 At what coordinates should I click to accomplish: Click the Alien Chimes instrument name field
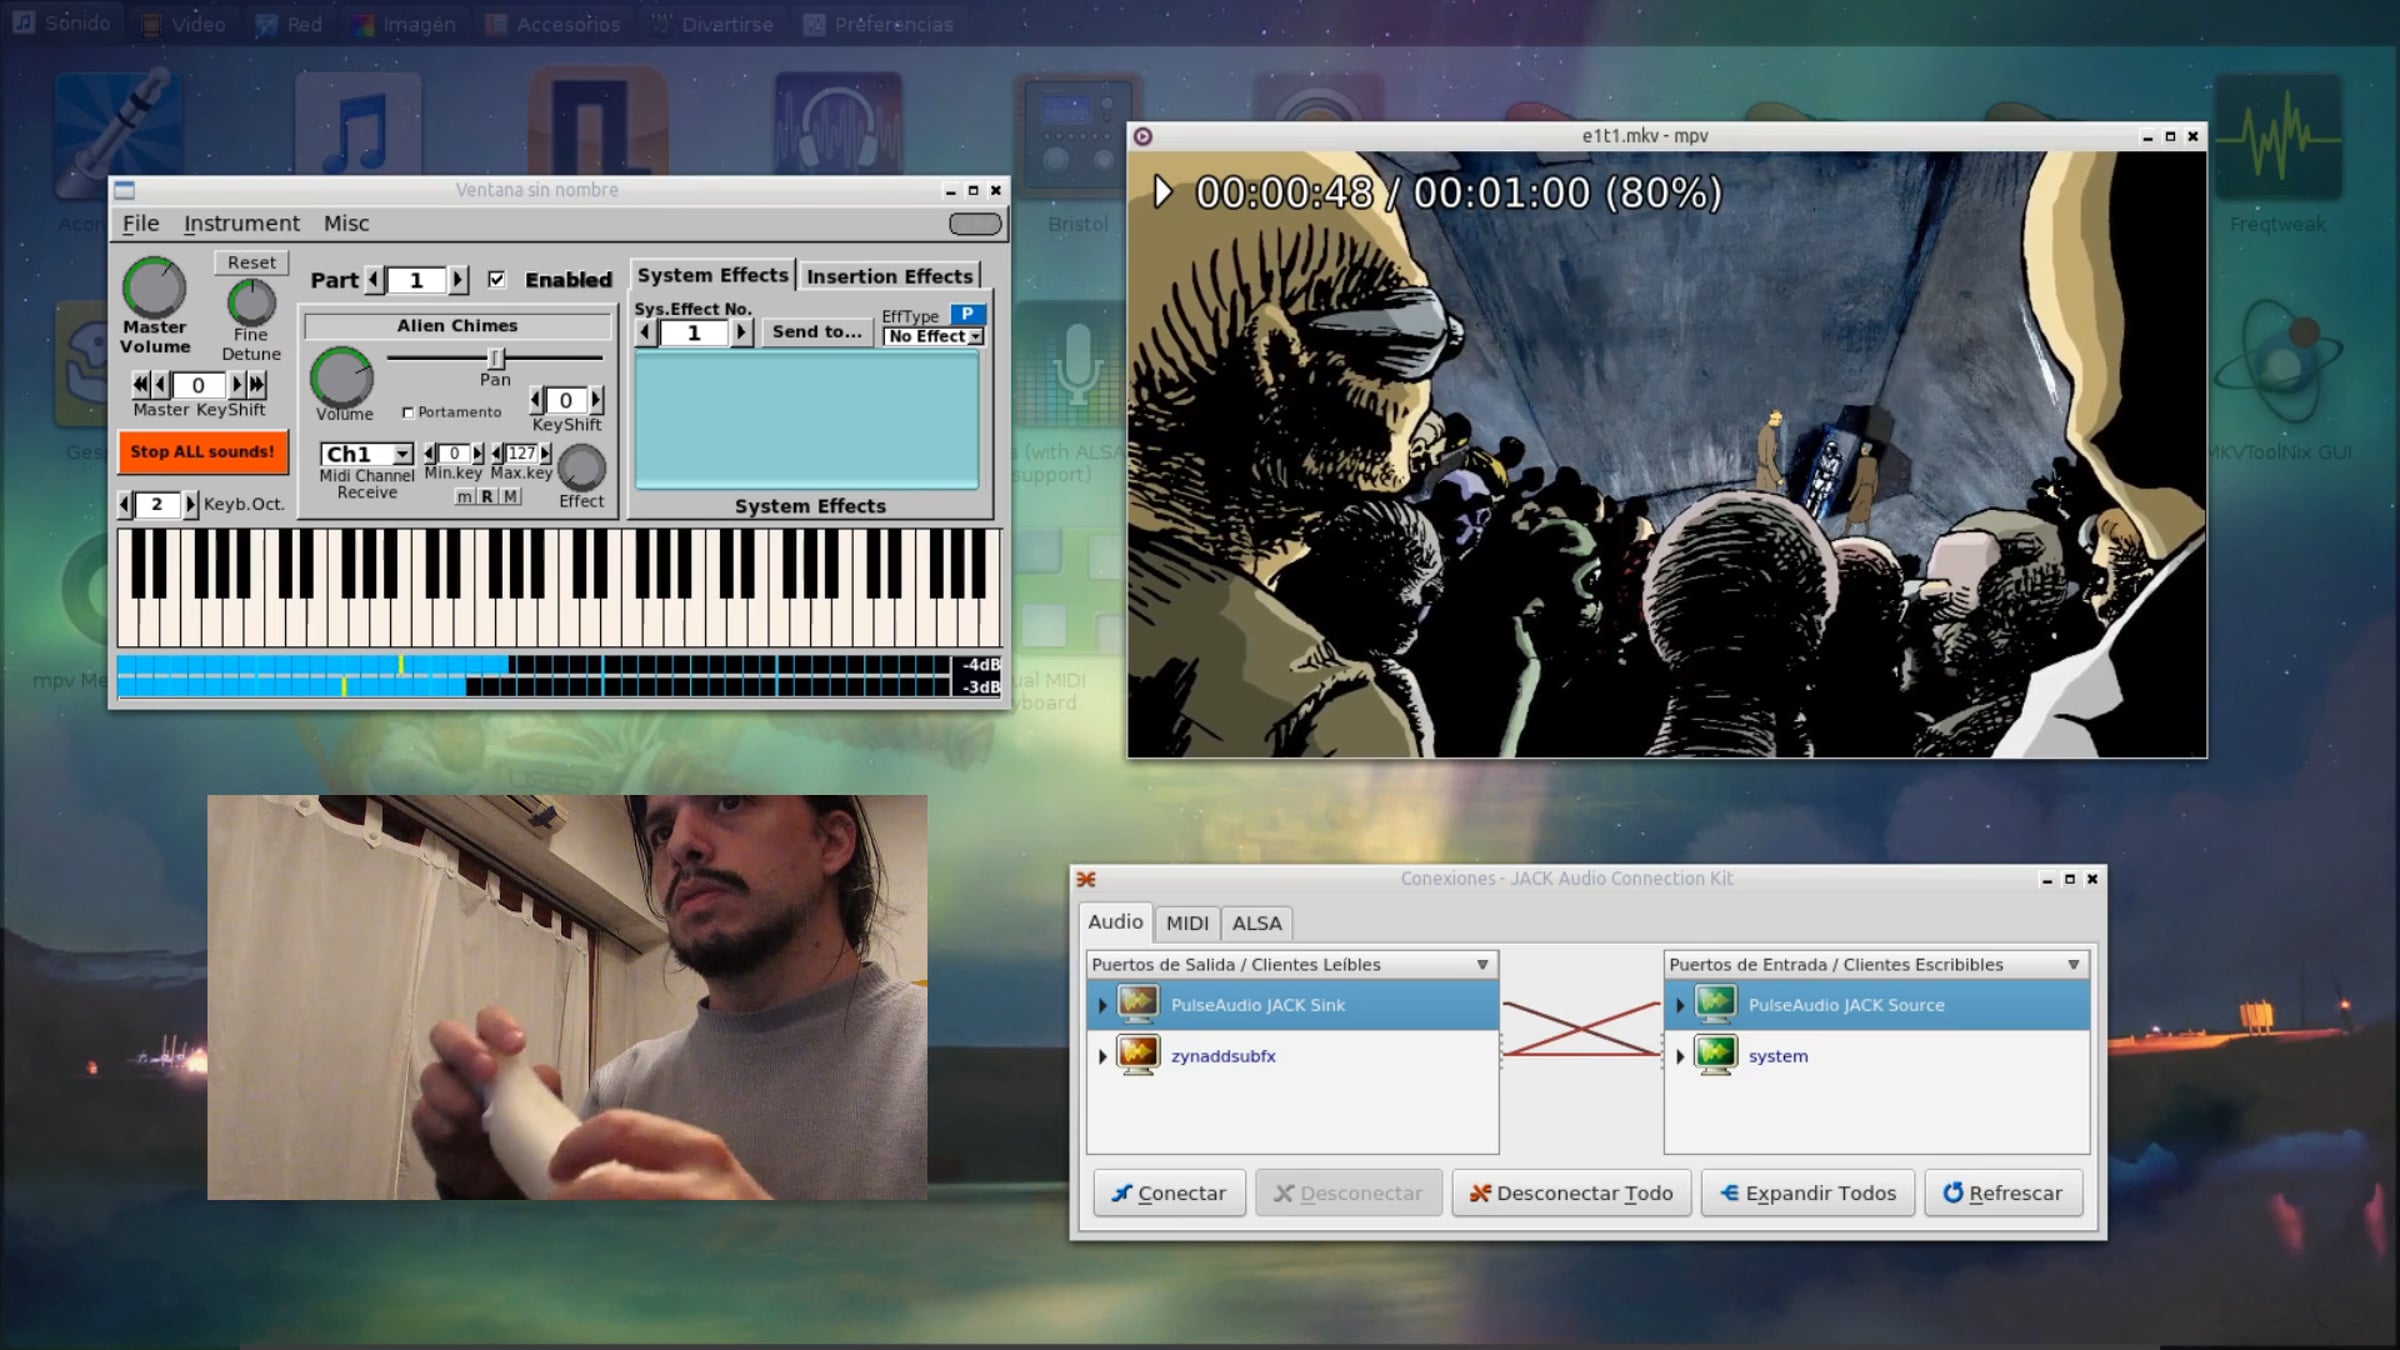[457, 326]
